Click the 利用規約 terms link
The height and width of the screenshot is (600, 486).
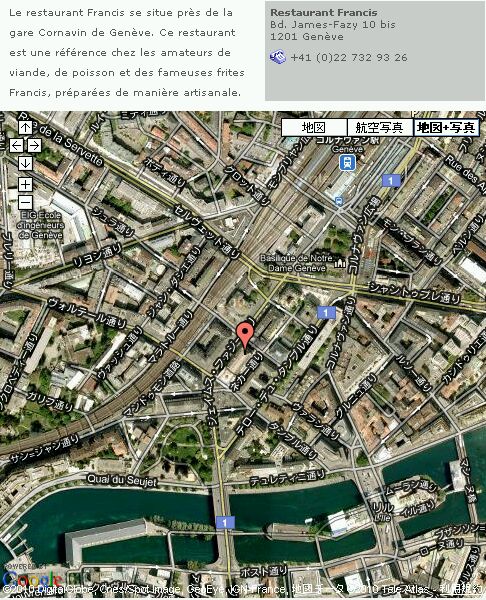click(462, 589)
